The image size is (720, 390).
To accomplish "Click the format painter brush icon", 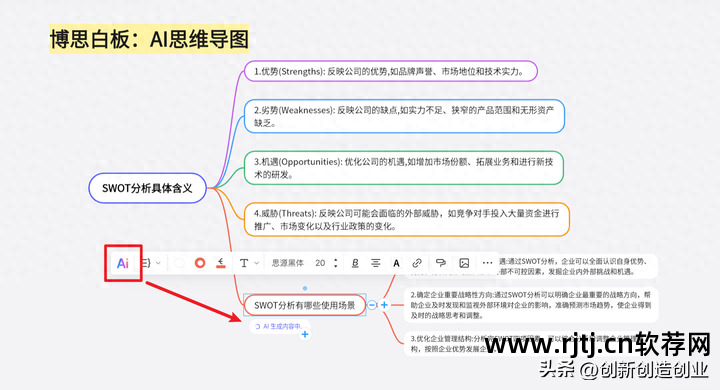I will (x=440, y=263).
